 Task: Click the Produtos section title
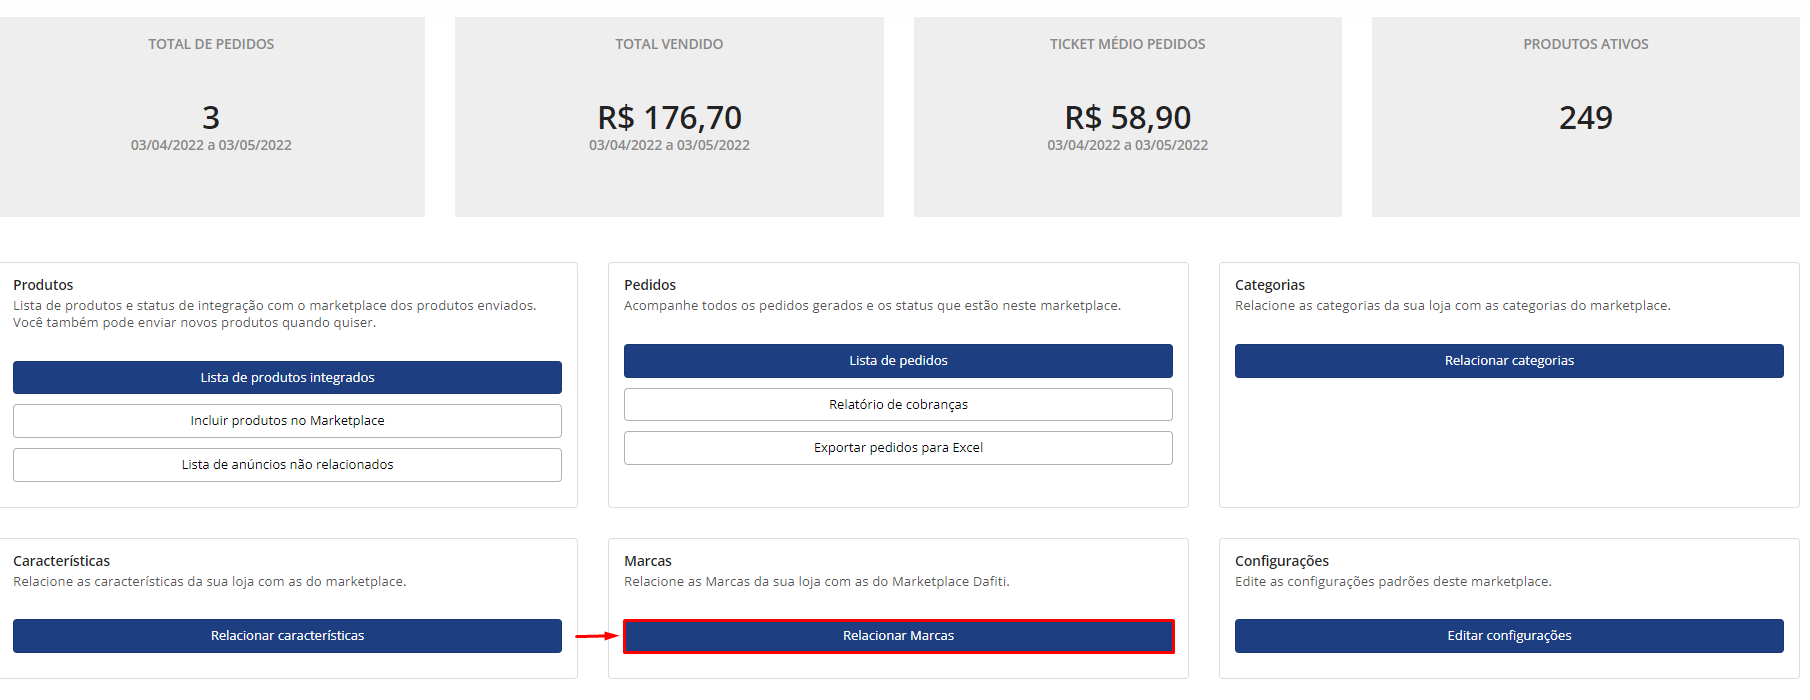pos(43,285)
